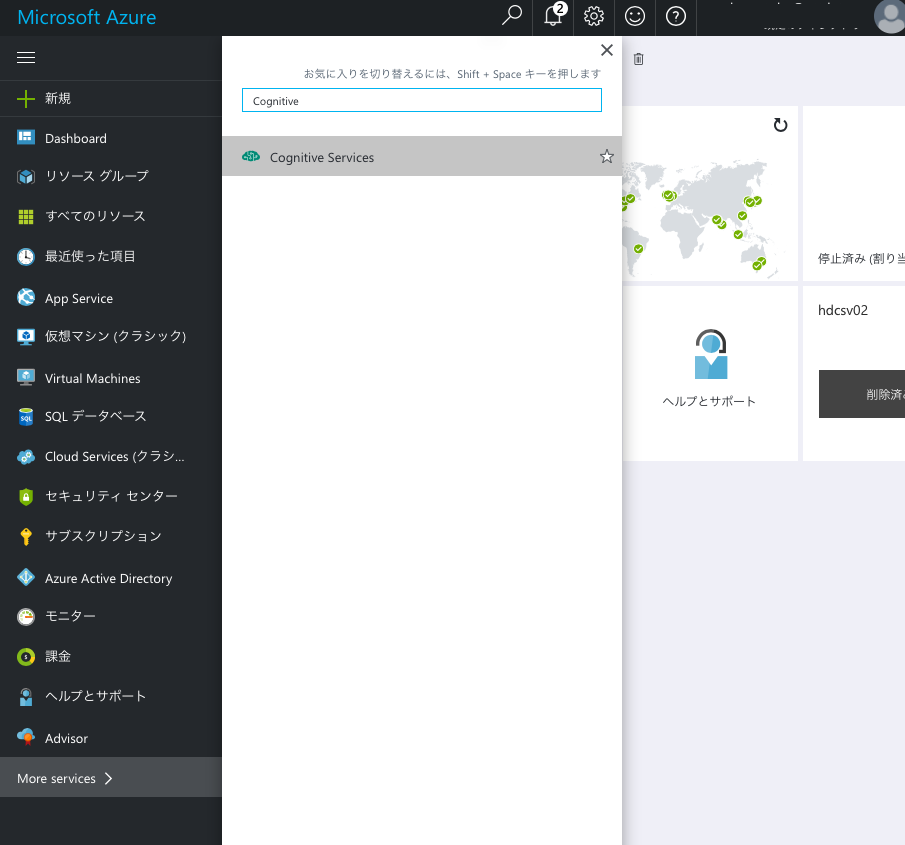Click the Cloud Services cloud icon

(x=26, y=457)
